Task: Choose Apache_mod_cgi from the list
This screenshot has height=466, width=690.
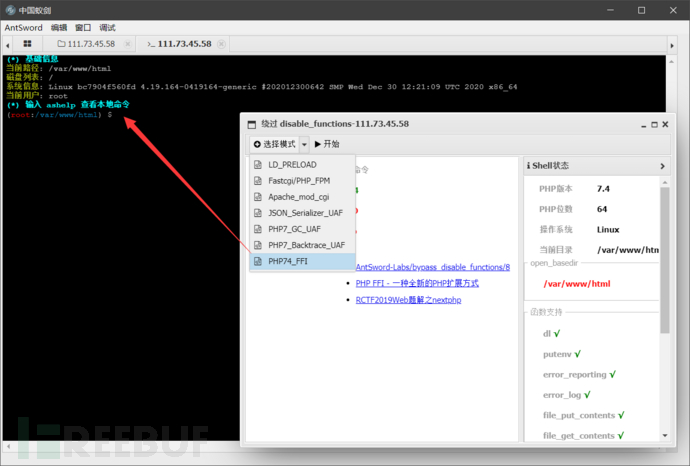Action: tap(302, 197)
